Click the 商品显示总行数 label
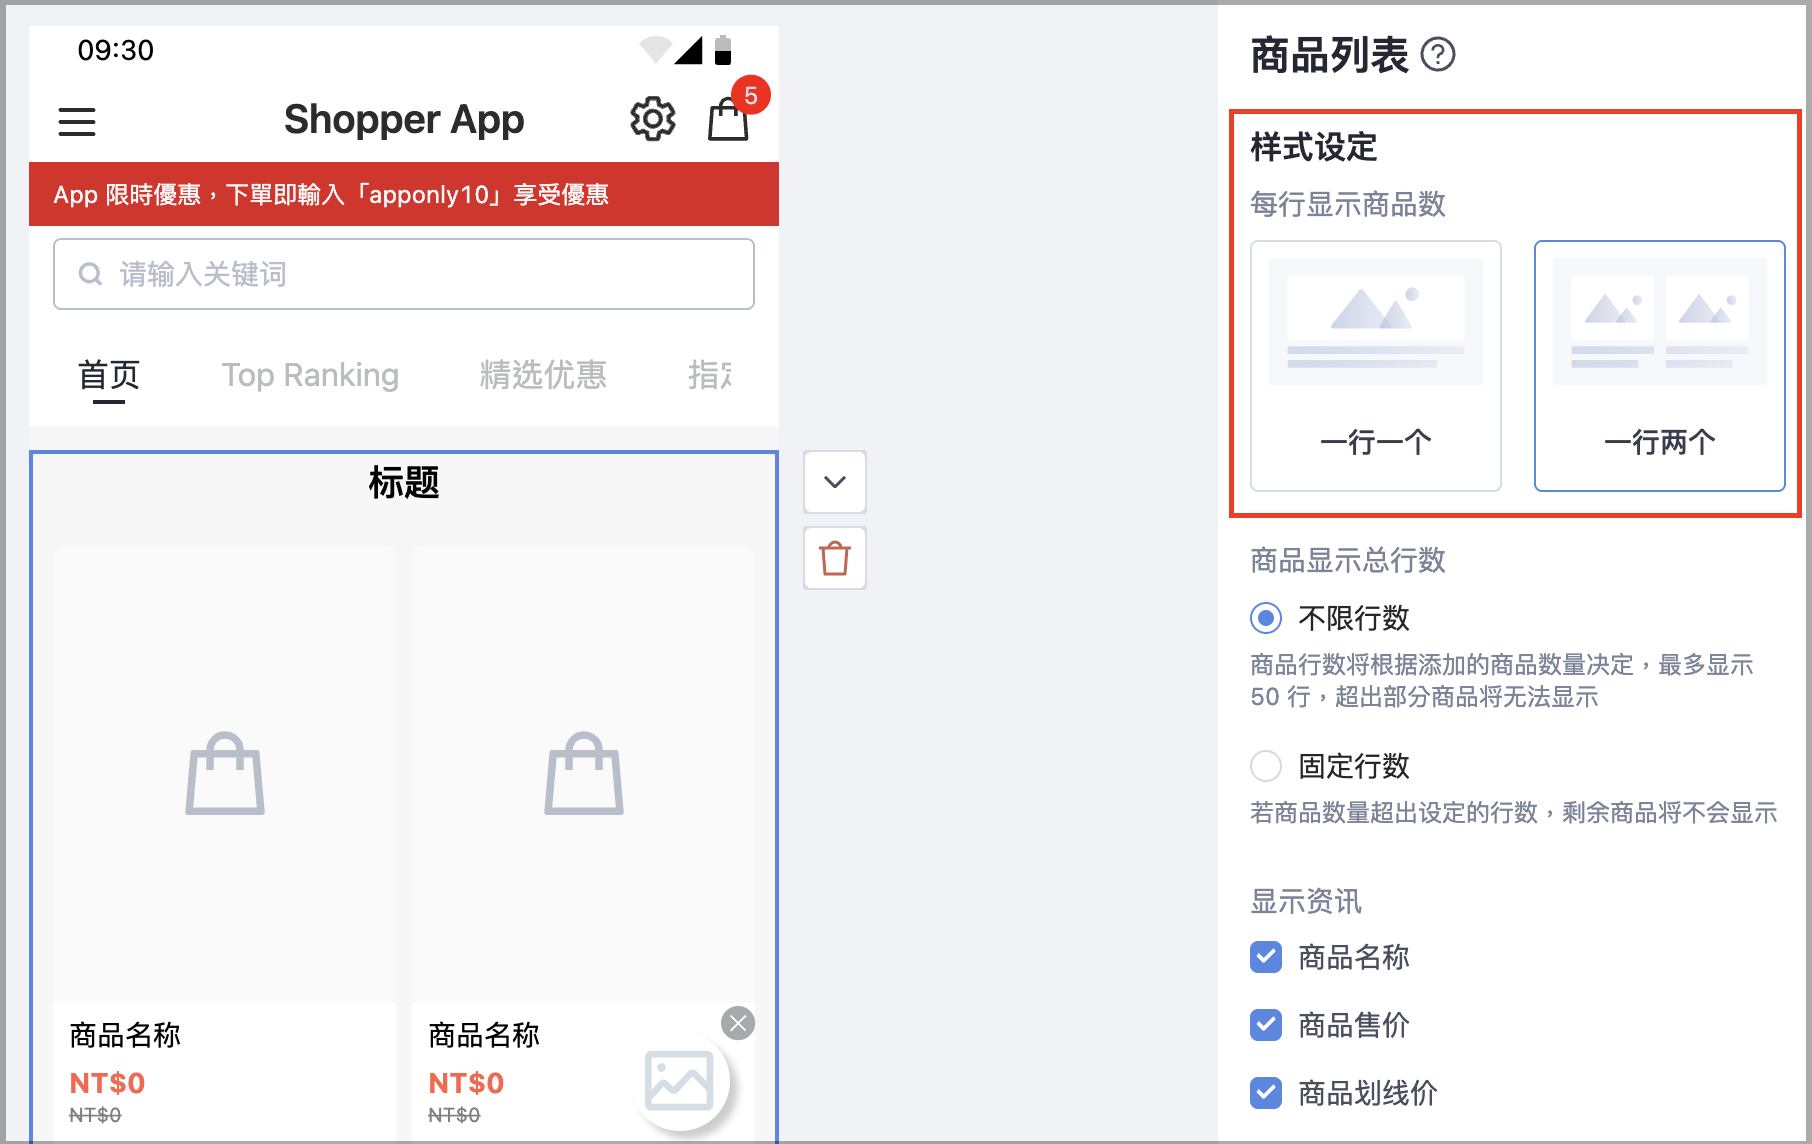Screen dimensions: 1812x1144 pos(1348,561)
